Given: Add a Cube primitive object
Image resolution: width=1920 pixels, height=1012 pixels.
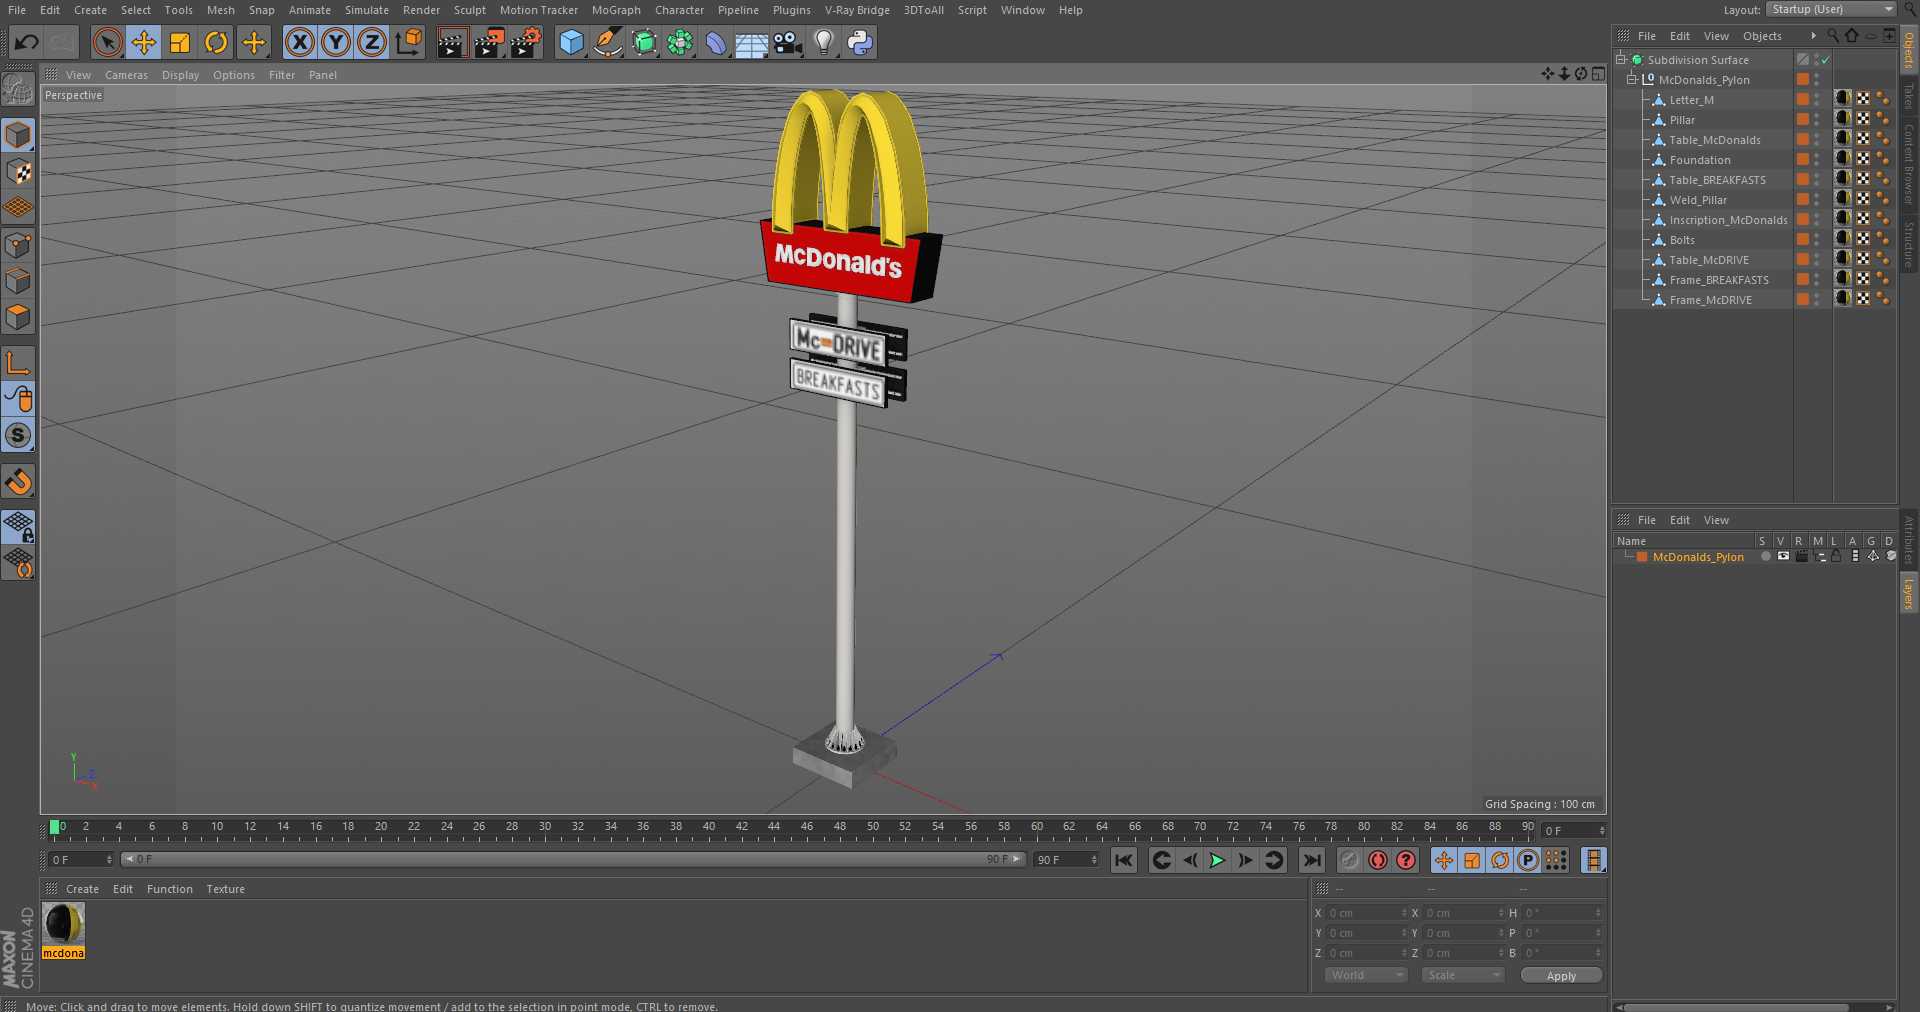Looking at the screenshot, I should [x=571, y=42].
